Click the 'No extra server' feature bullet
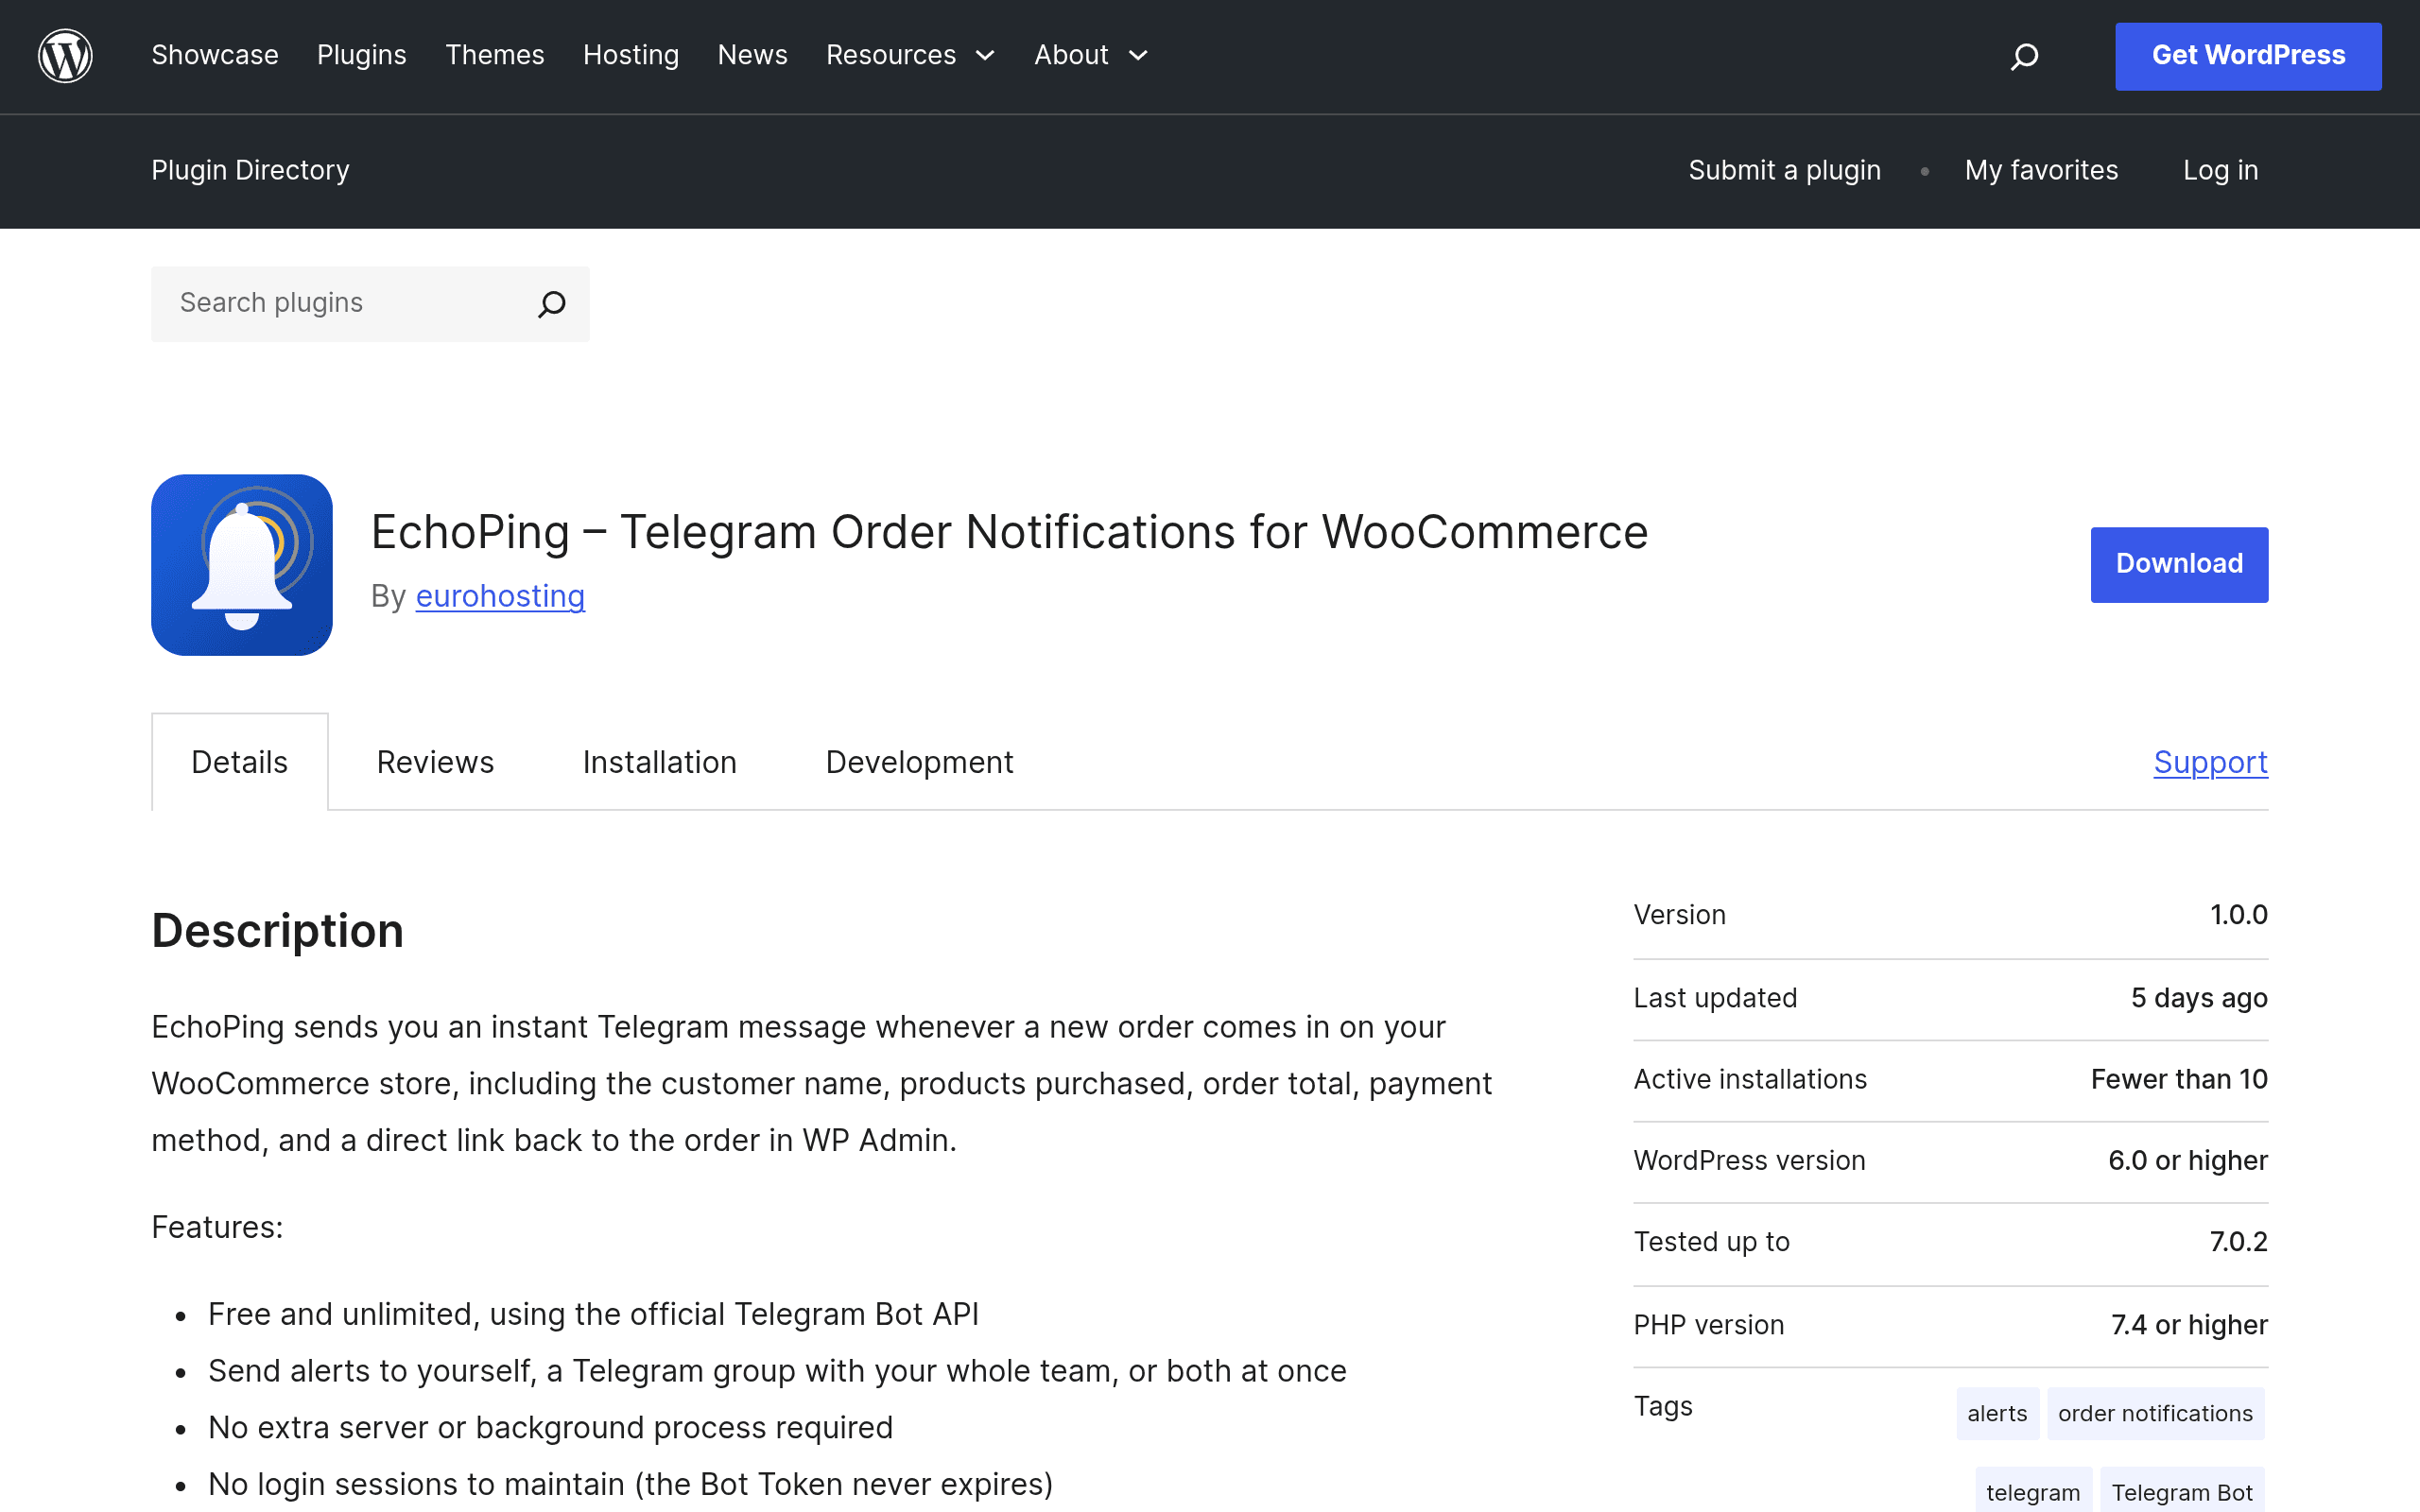 click(550, 1427)
